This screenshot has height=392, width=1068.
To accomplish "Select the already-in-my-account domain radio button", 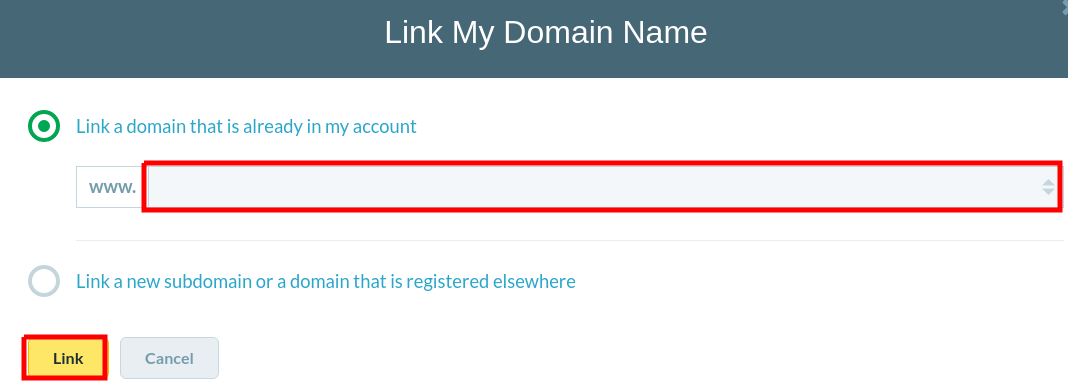I will click(x=44, y=126).
